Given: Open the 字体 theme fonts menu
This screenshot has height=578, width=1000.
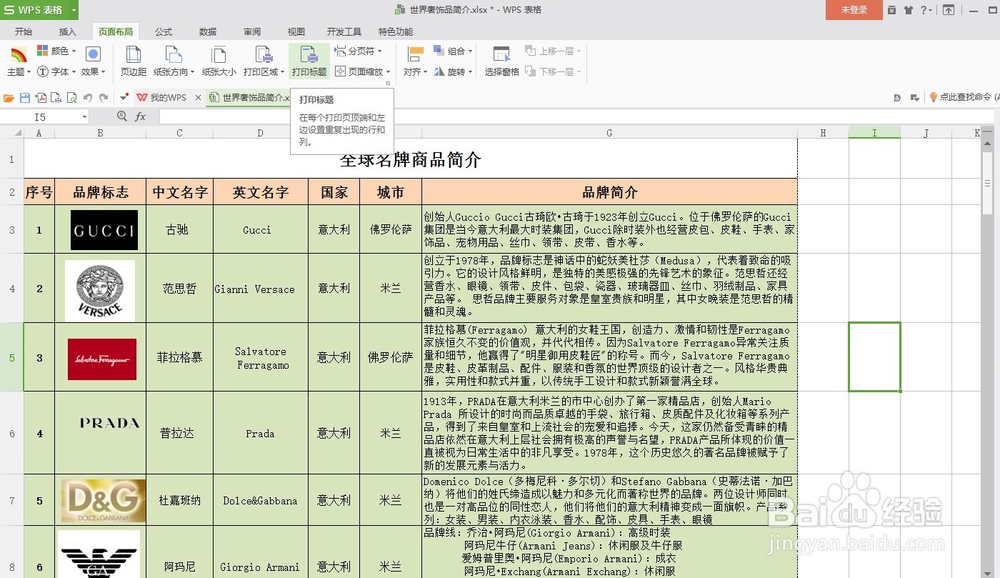Looking at the screenshot, I should [x=56, y=71].
